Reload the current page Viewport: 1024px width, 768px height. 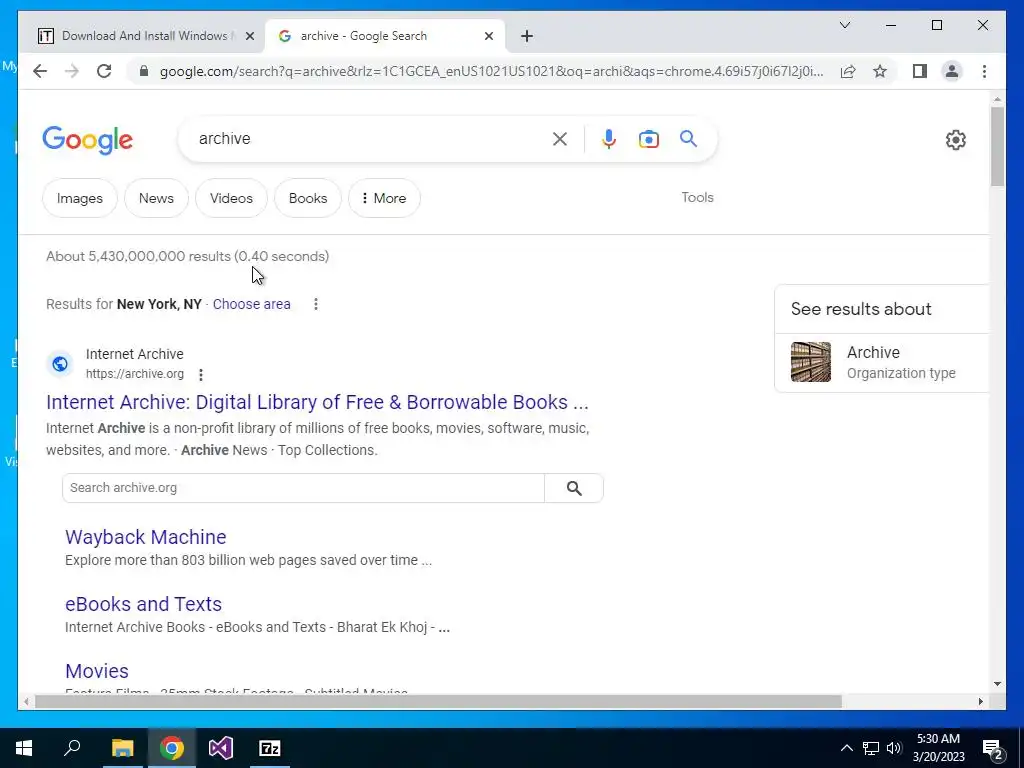(104, 71)
